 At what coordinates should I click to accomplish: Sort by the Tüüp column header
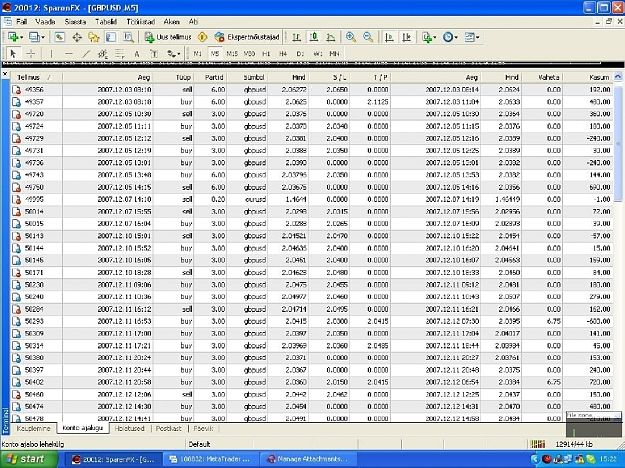(174, 77)
